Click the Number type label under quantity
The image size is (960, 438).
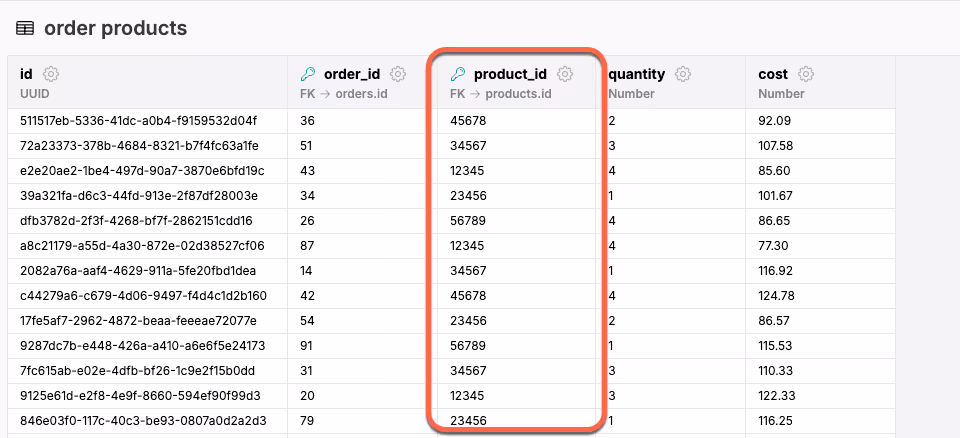[631, 94]
